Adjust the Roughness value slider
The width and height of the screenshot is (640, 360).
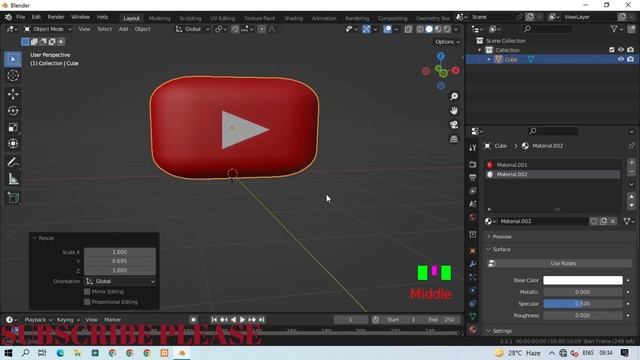click(583, 316)
